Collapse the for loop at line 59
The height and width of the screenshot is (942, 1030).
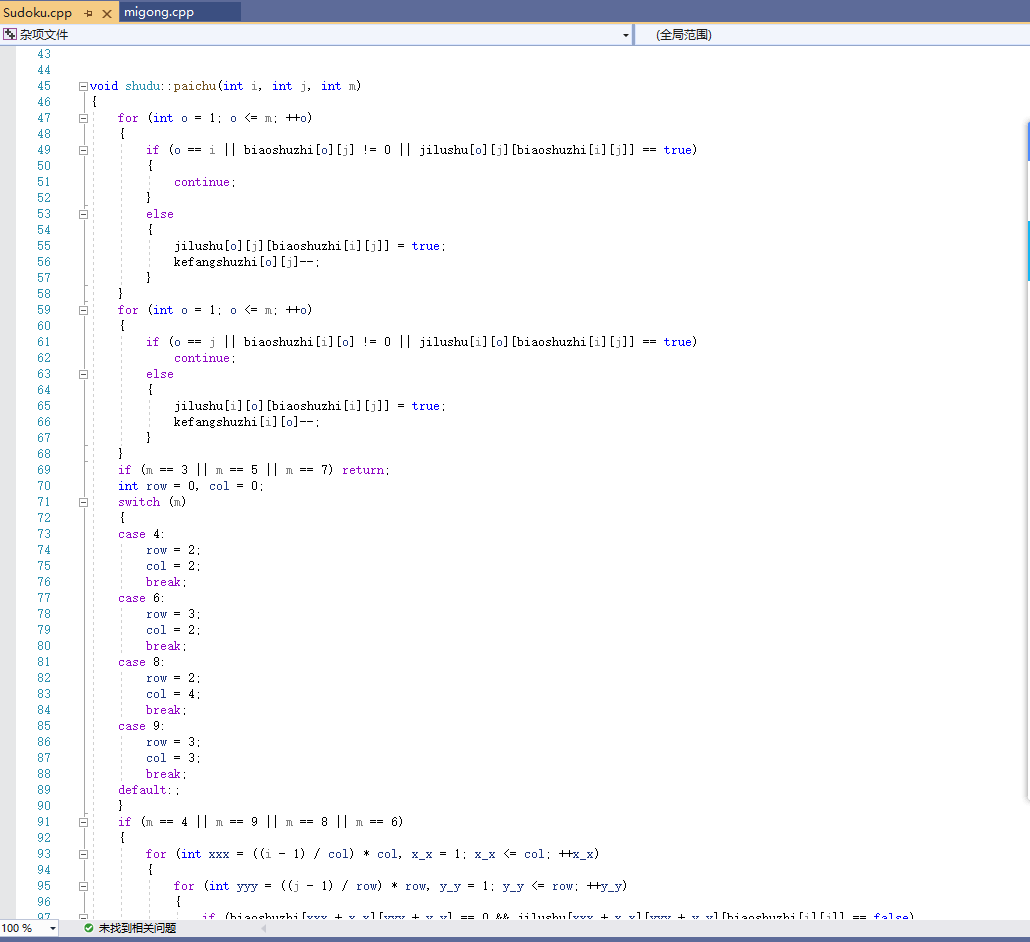tap(83, 310)
